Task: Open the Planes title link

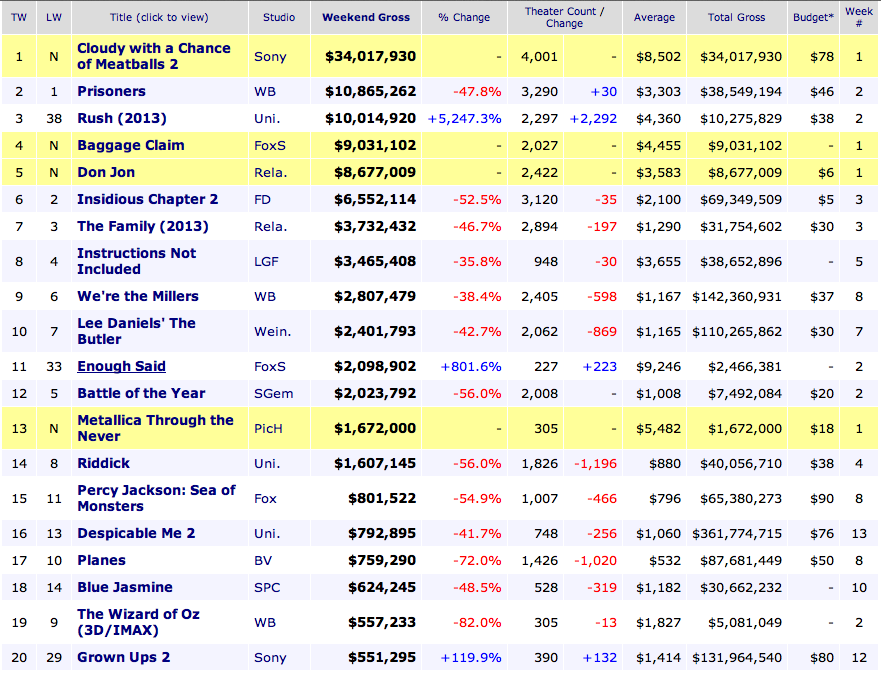Action: click(101, 560)
